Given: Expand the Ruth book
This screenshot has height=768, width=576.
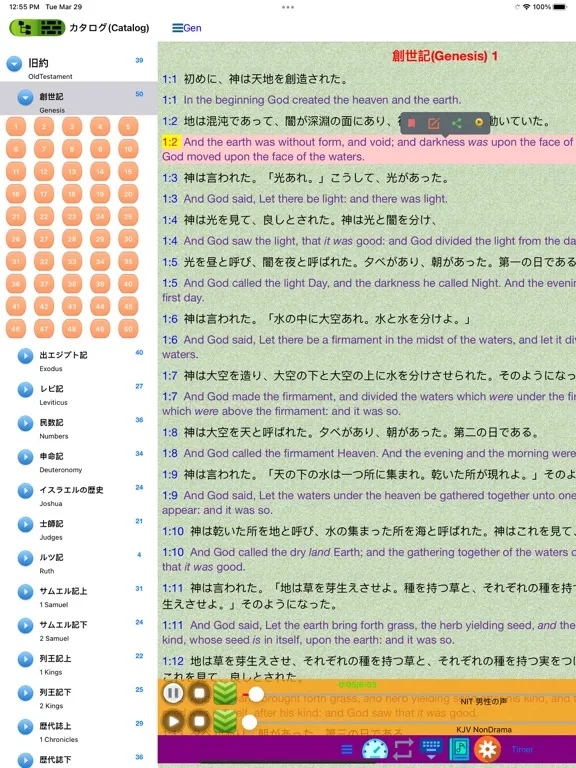Looking at the screenshot, I should 25,558.
